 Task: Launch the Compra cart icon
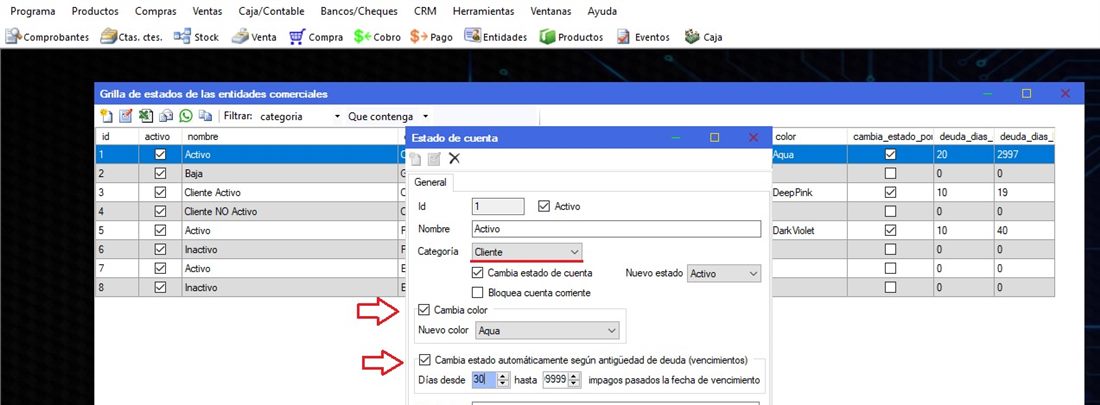pos(316,37)
